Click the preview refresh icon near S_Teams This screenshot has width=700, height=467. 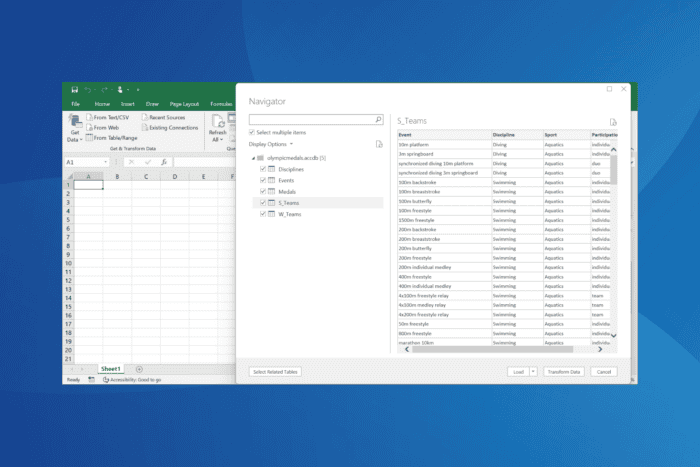pyautogui.click(x=613, y=122)
